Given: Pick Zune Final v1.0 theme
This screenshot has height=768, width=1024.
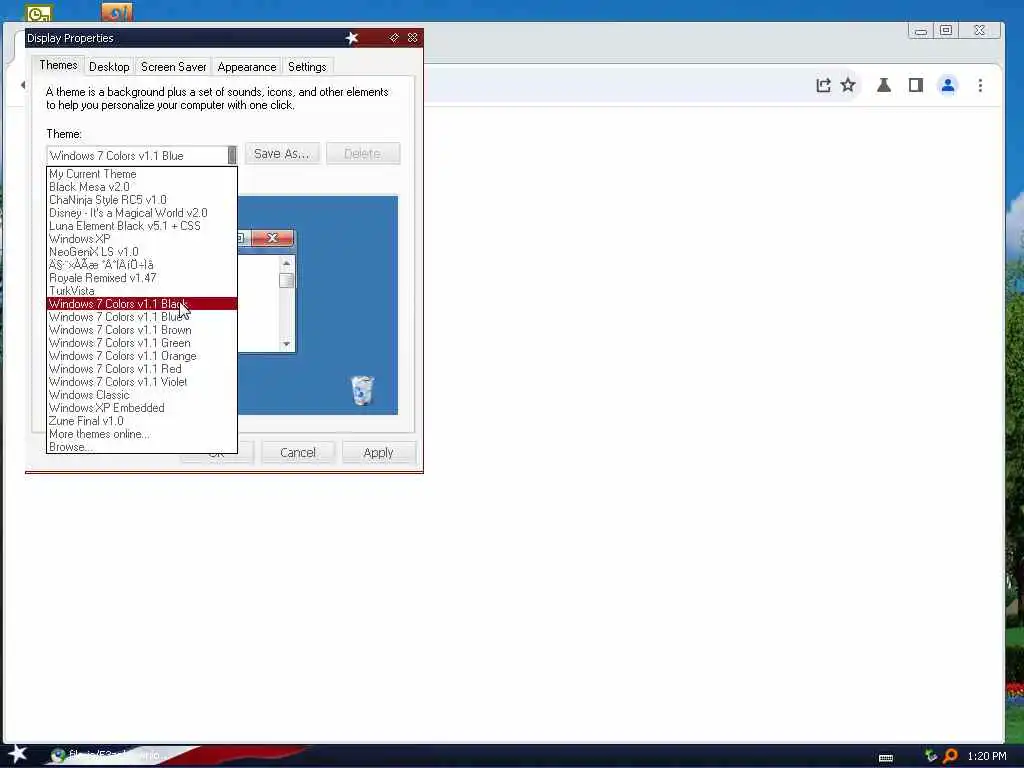Looking at the screenshot, I should point(142,421).
